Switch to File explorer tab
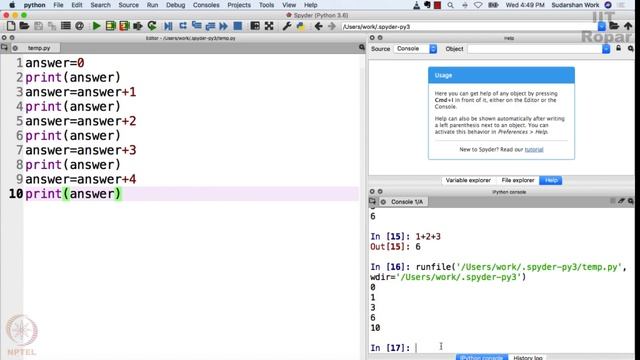 [x=518, y=180]
